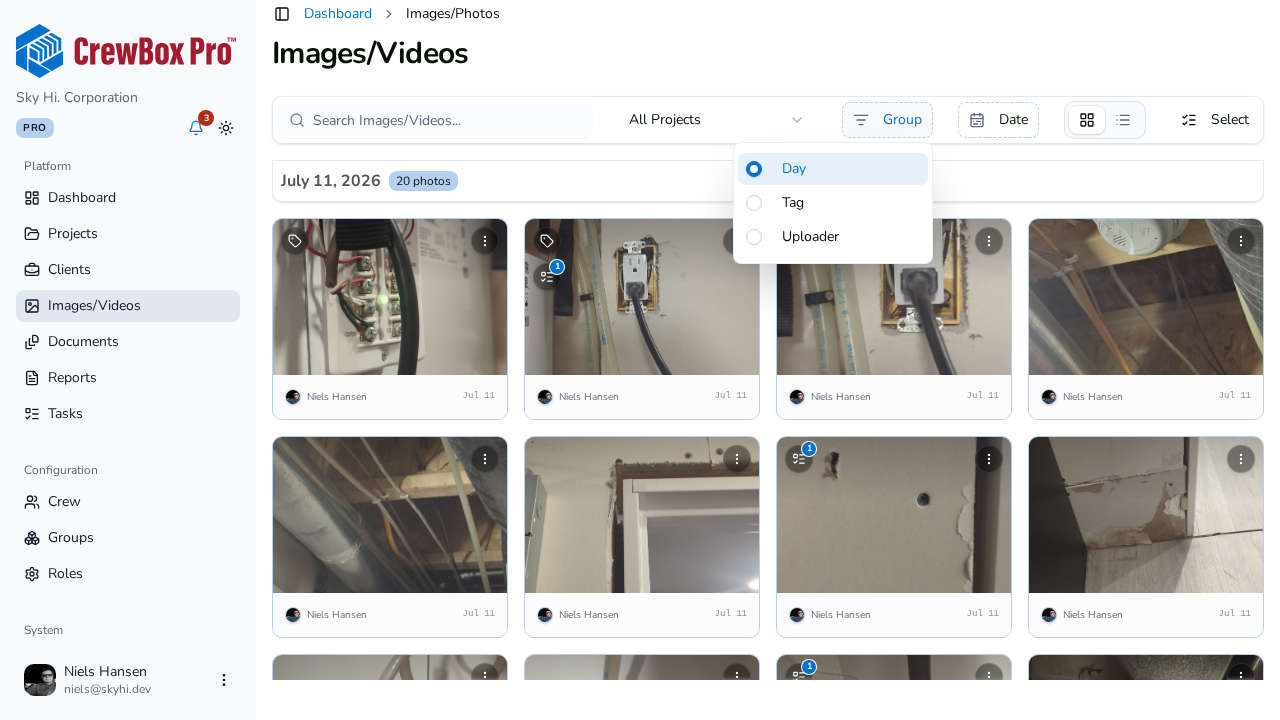Expand the All Projects dropdown
The image size is (1280, 720).
point(716,120)
